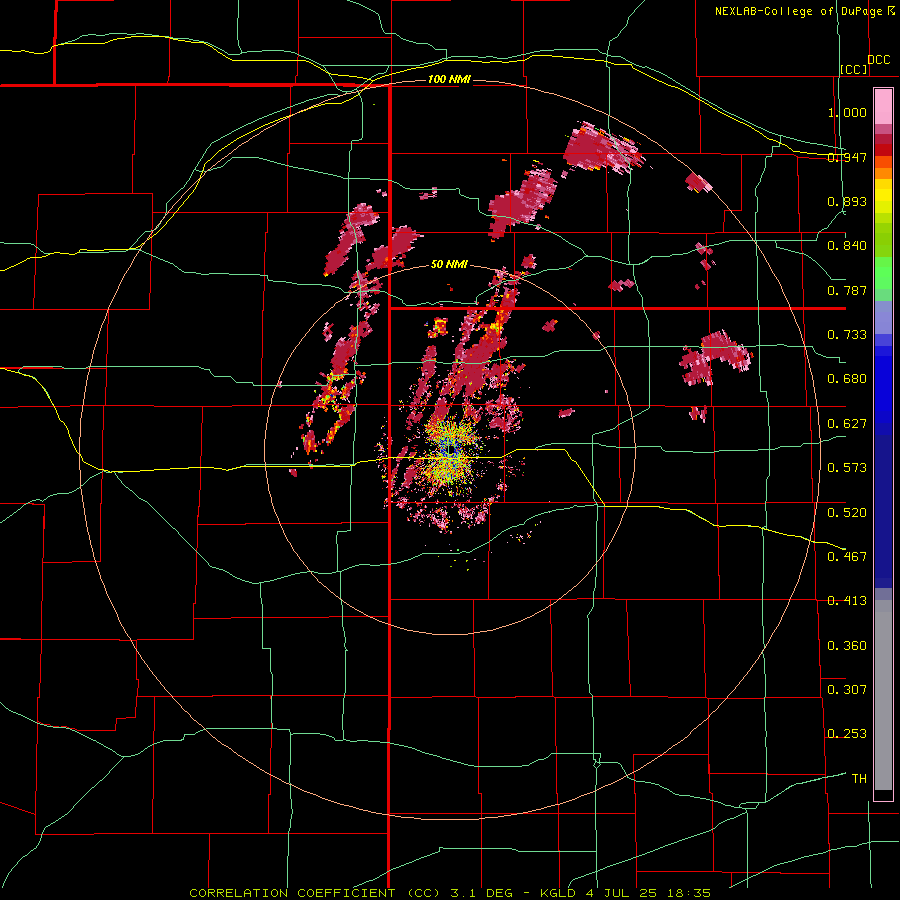Image resolution: width=900 pixels, height=900 pixels.
Task: Click the 0.680 legend value
Action: 847,379
